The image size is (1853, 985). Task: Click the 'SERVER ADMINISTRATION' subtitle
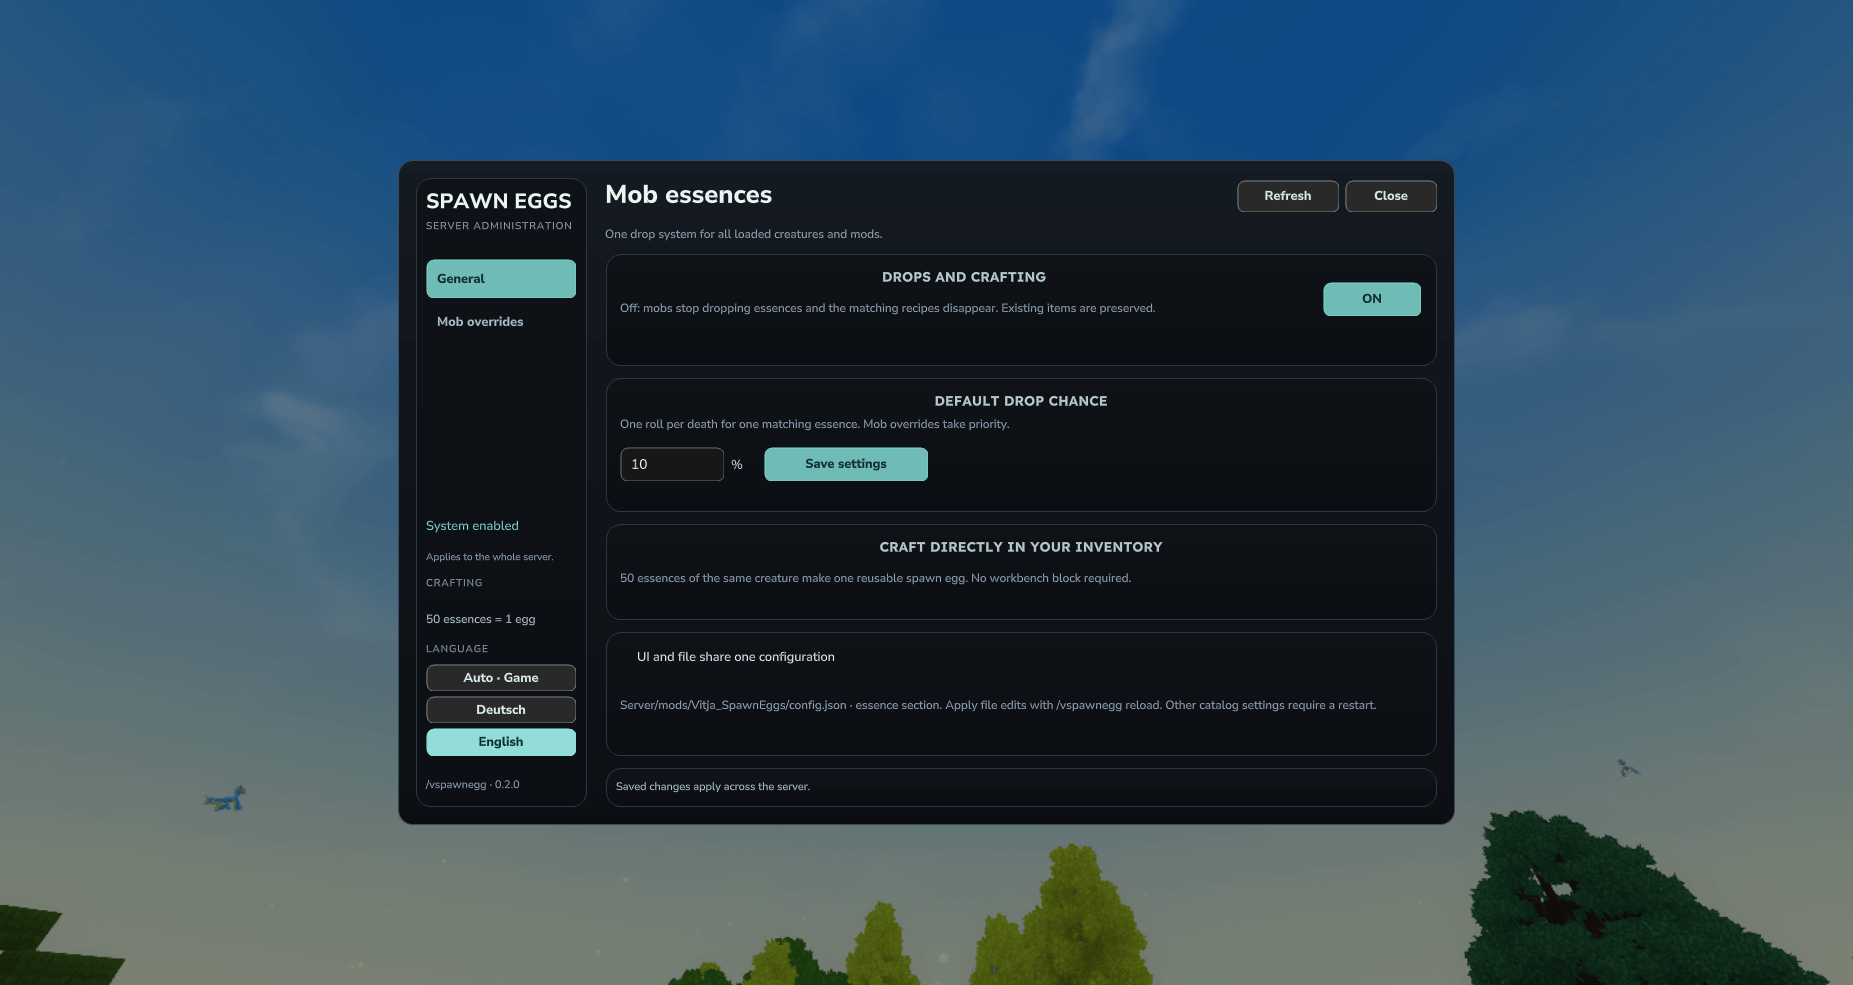pyautogui.click(x=499, y=226)
